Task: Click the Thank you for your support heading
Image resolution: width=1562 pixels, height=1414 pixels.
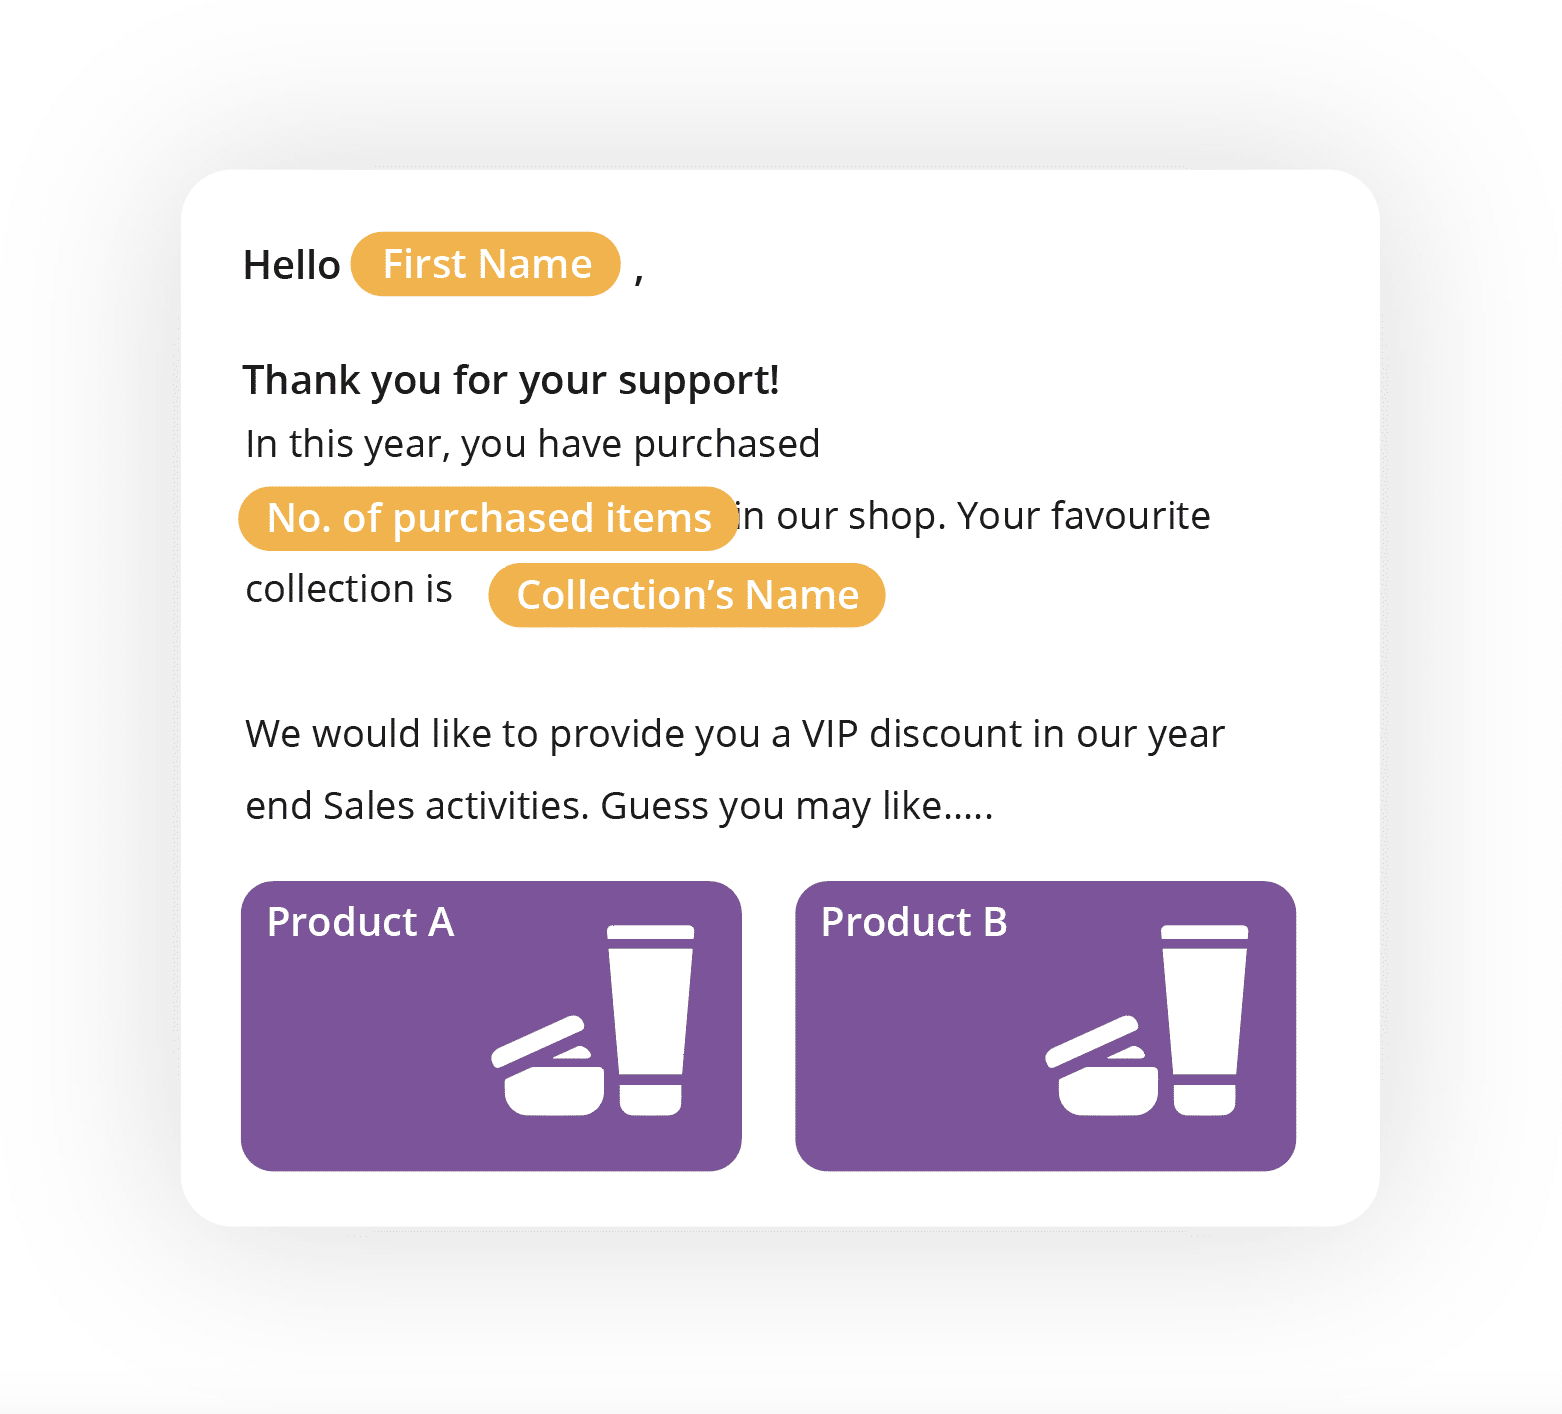Action: (511, 381)
